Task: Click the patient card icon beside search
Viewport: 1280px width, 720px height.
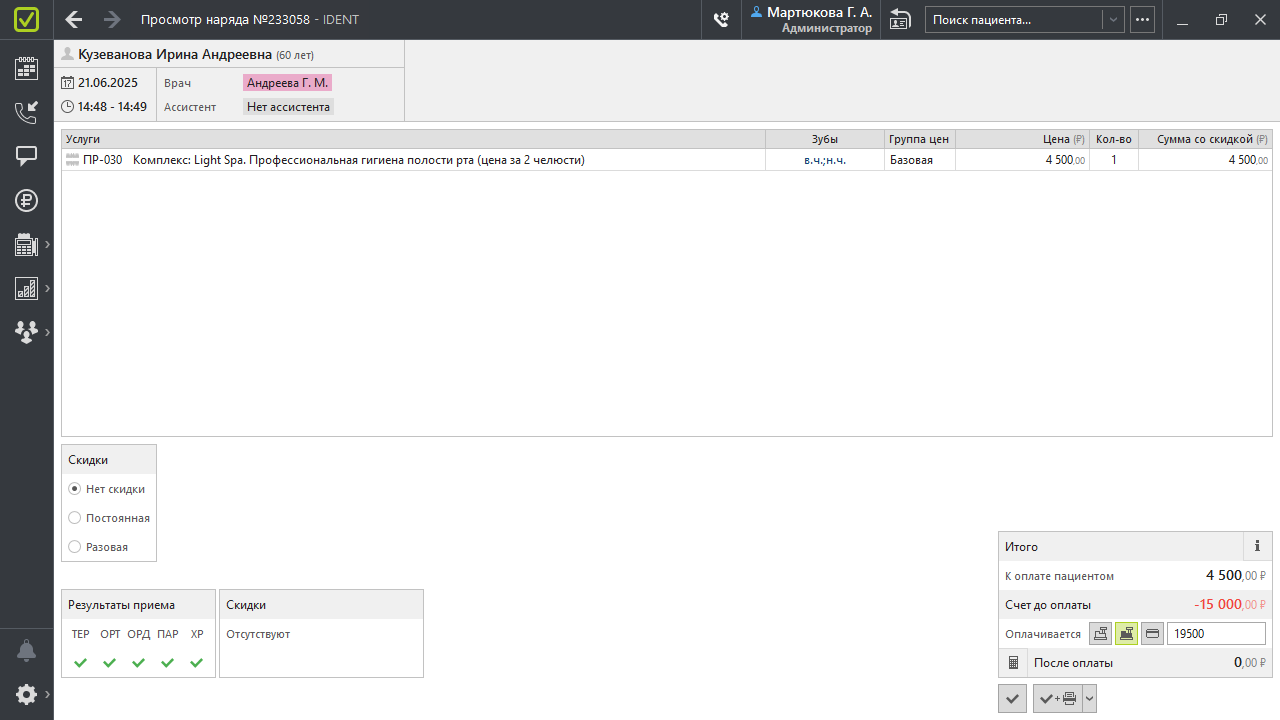Action: (x=900, y=19)
